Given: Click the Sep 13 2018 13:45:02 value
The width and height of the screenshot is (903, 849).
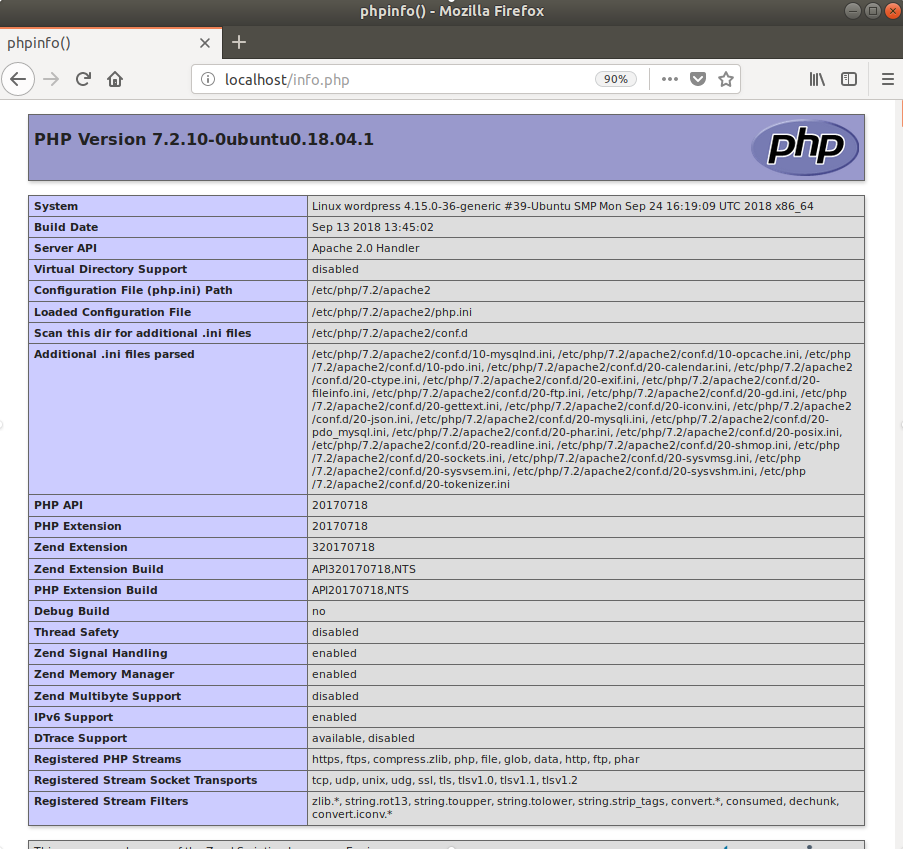Looking at the screenshot, I should coord(373,227).
